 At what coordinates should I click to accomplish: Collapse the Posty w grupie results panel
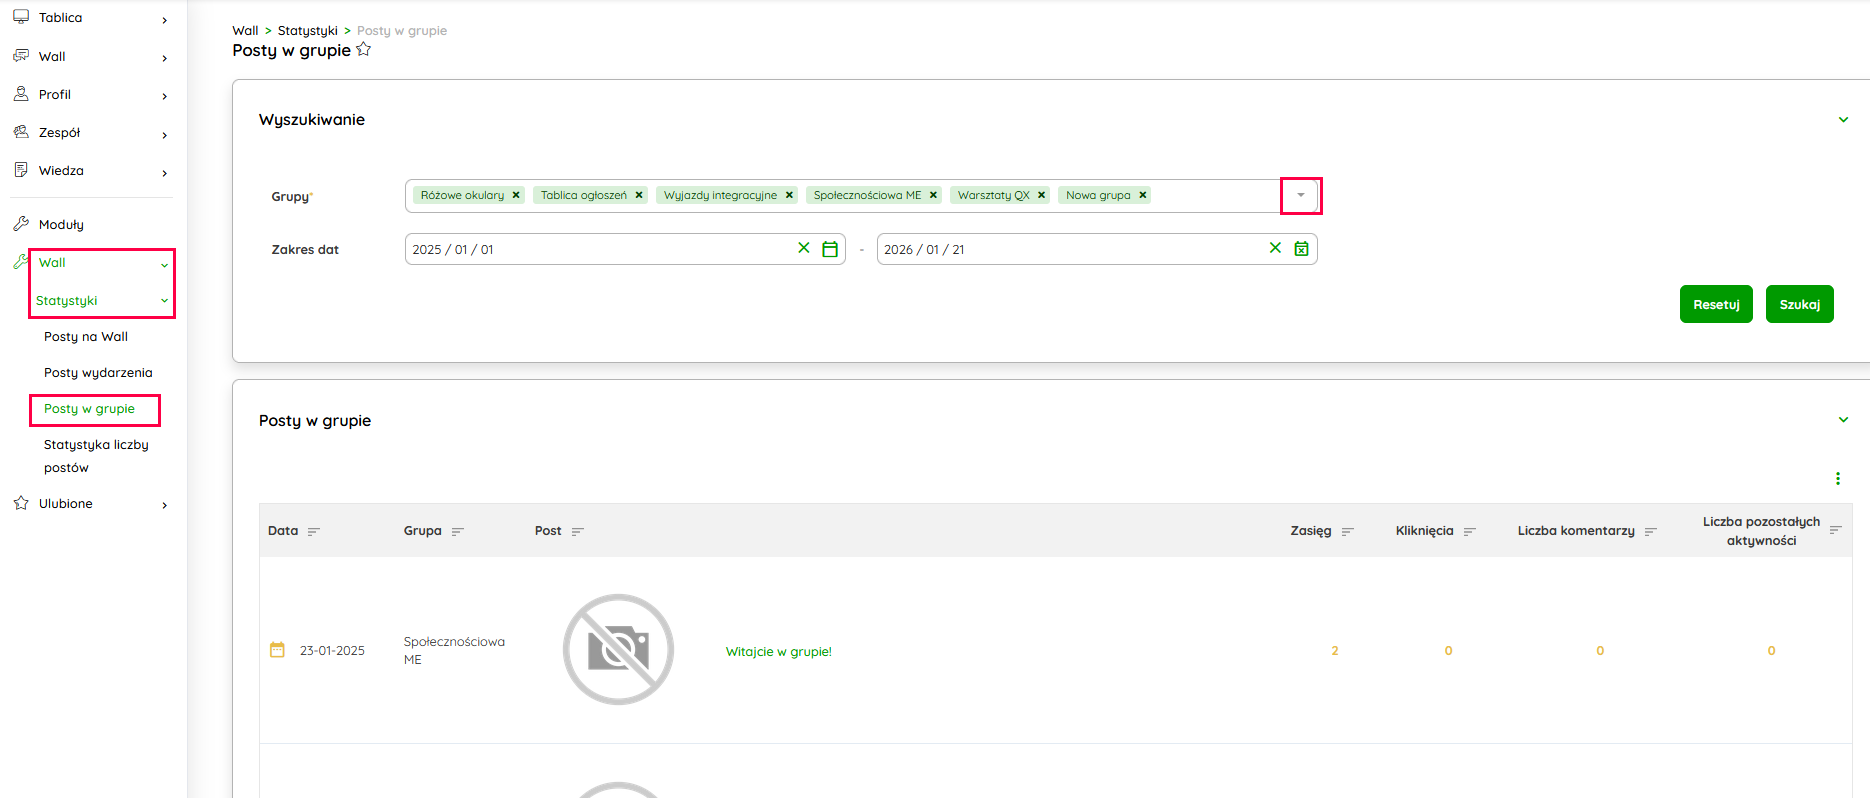pos(1842,420)
